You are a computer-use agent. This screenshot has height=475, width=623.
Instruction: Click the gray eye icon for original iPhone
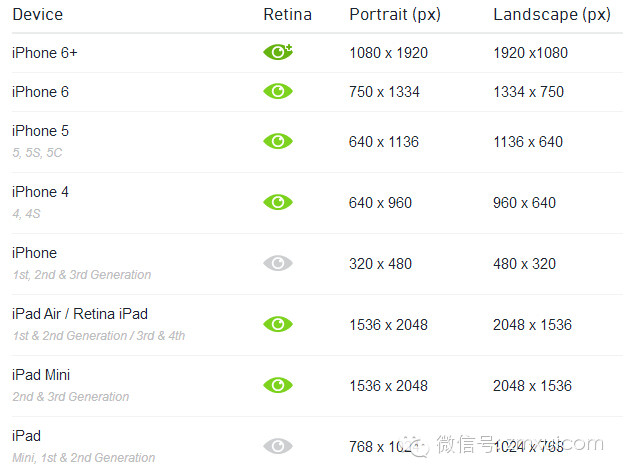tap(277, 263)
